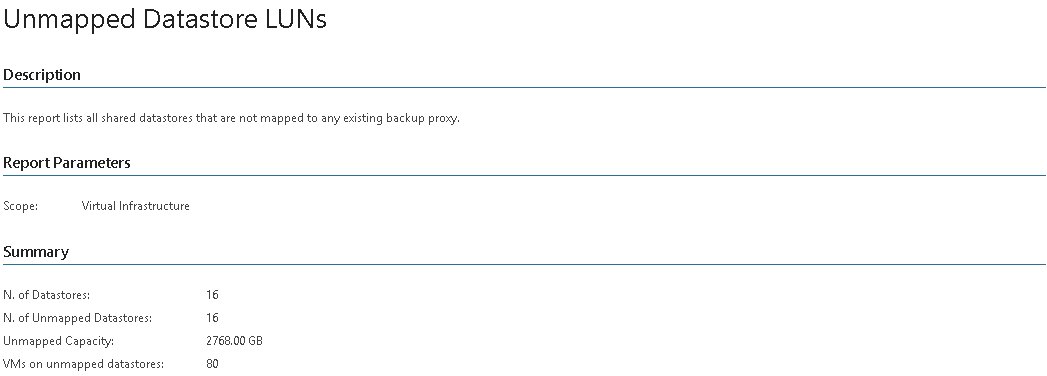Select the N. of Datastores label
This screenshot has height=376, width=1047.
pyautogui.click(x=47, y=295)
